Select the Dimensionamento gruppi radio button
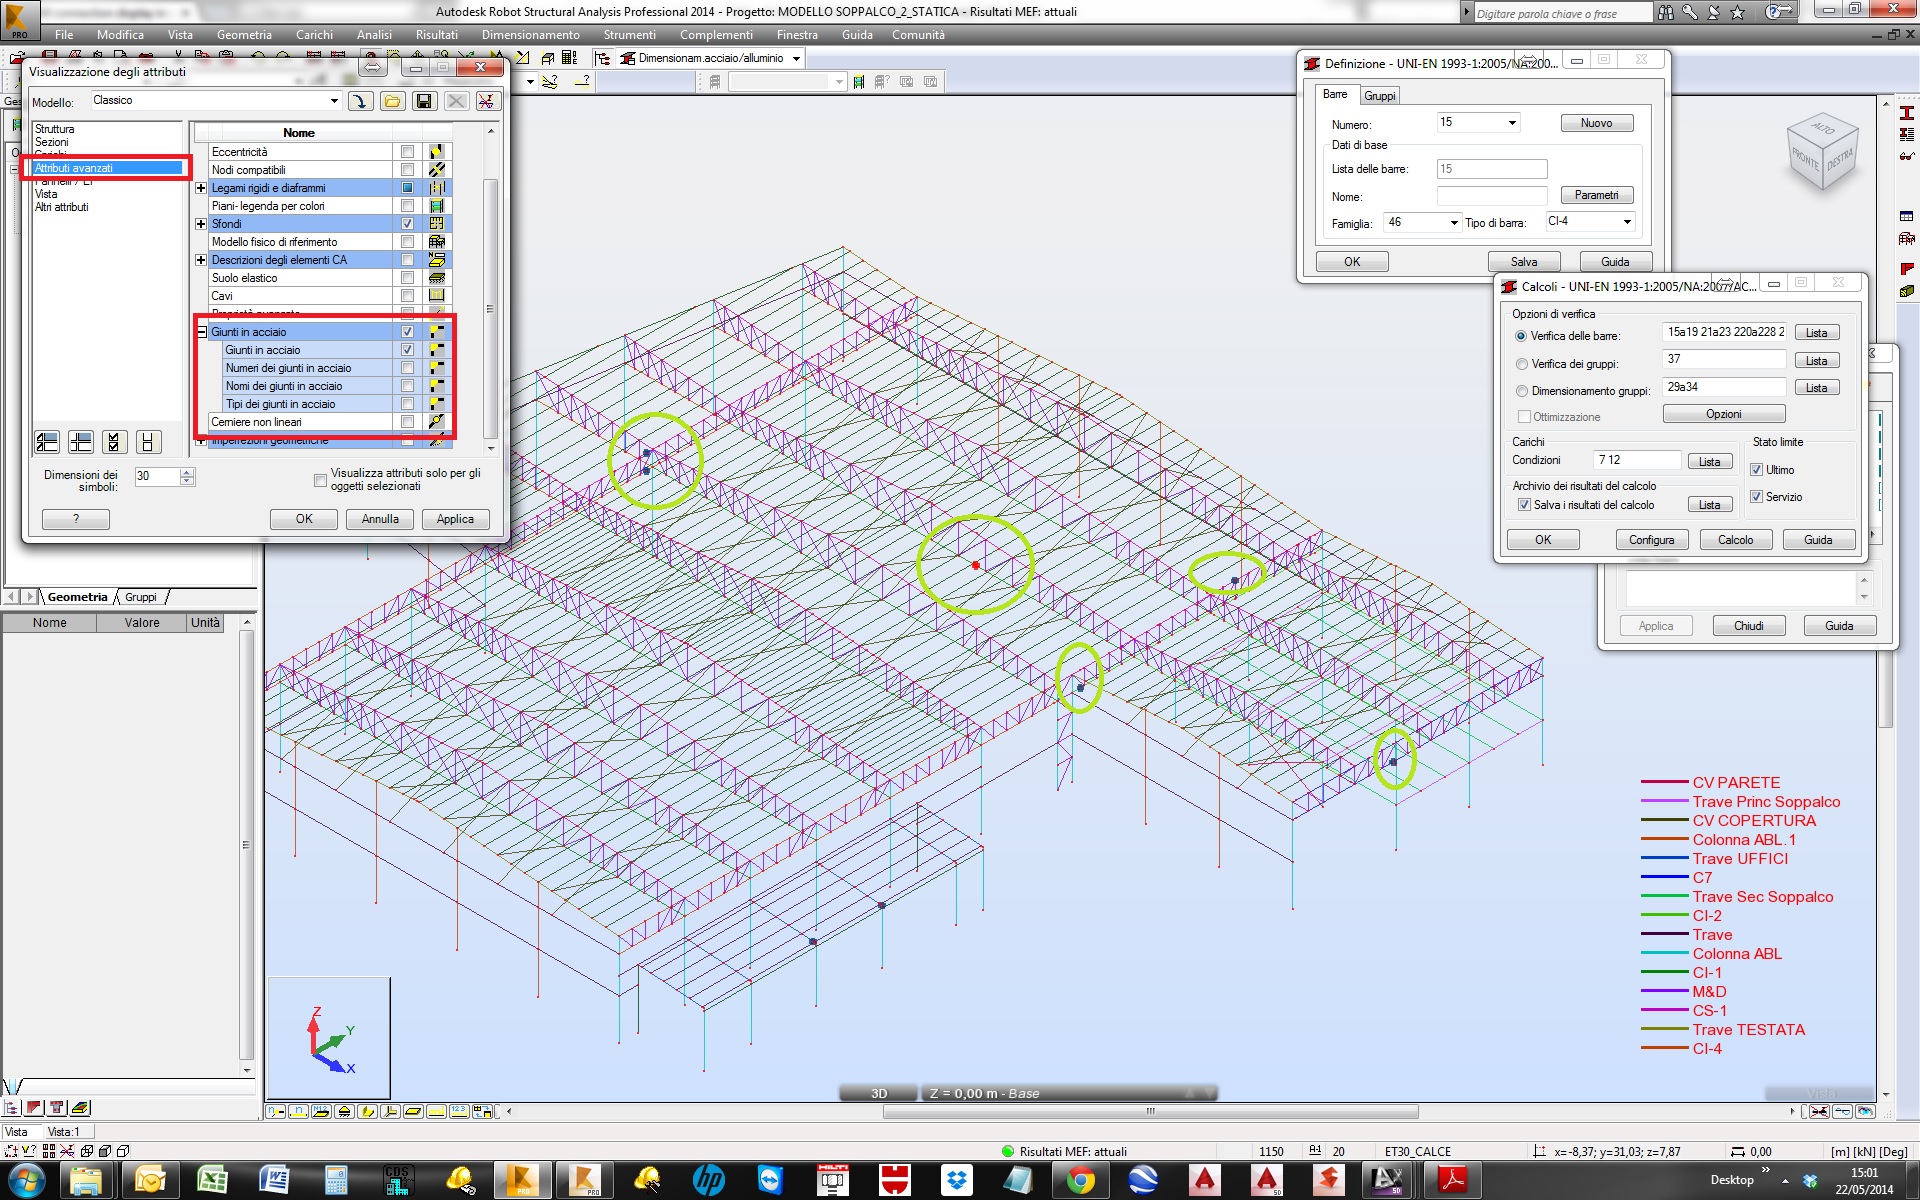This screenshot has width=1920, height=1200. click(1521, 391)
